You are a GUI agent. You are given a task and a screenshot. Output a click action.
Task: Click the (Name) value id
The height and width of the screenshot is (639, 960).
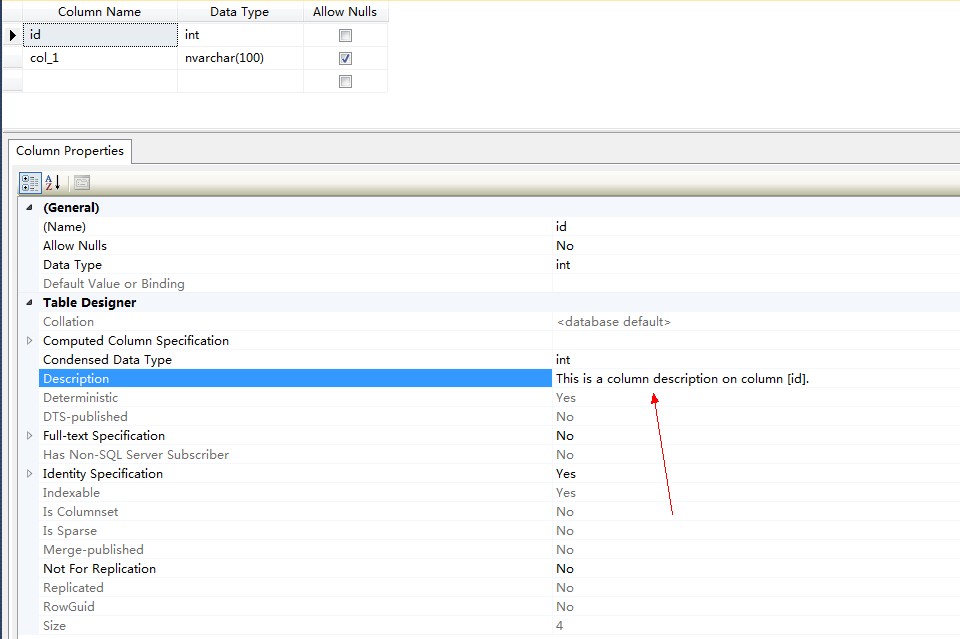[561, 226]
